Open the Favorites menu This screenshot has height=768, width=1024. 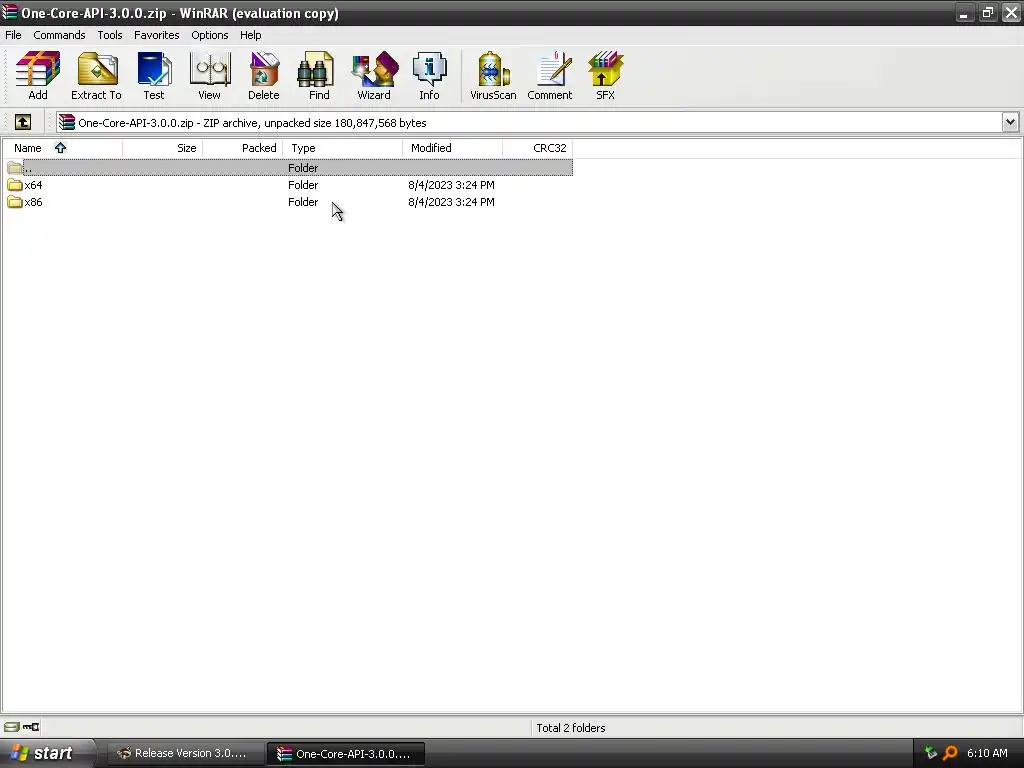pyautogui.click(x=157, y=35)
